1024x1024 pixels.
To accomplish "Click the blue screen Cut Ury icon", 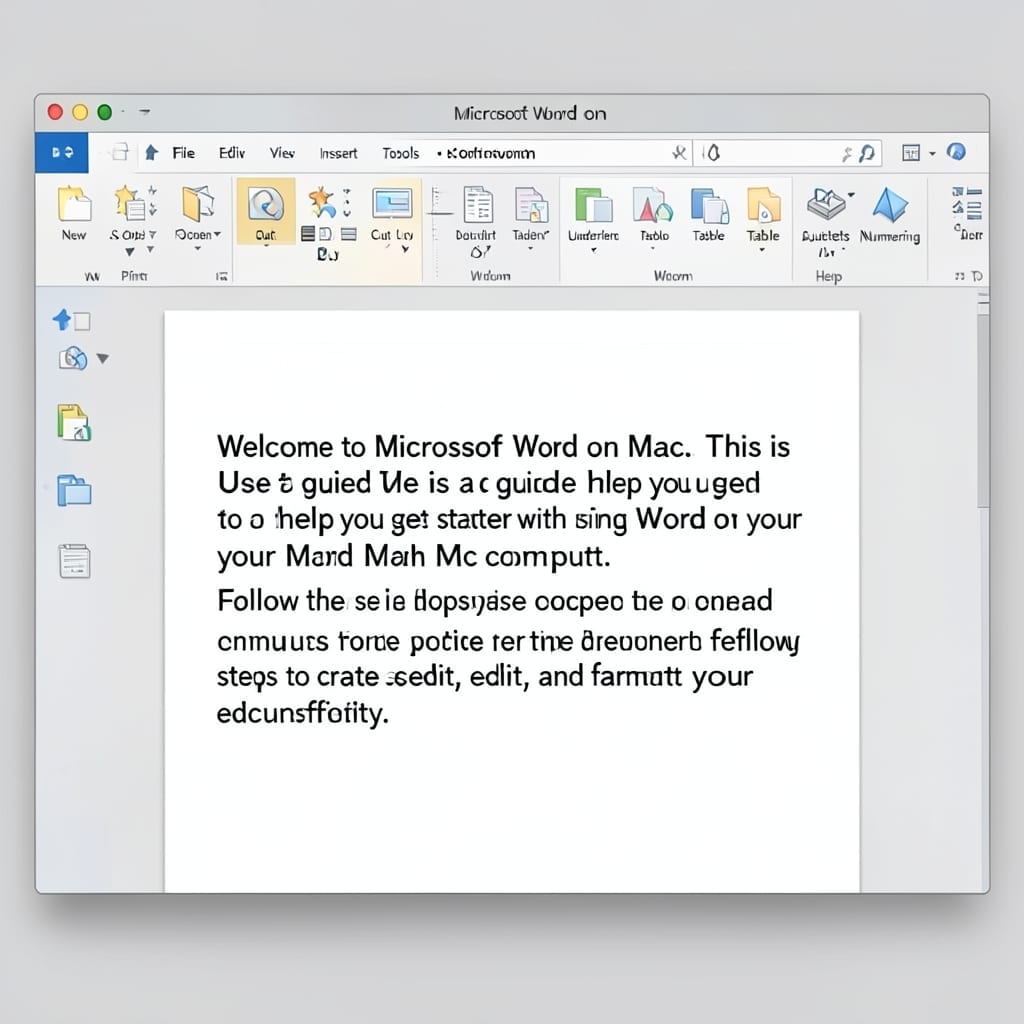I will (392, 203).
